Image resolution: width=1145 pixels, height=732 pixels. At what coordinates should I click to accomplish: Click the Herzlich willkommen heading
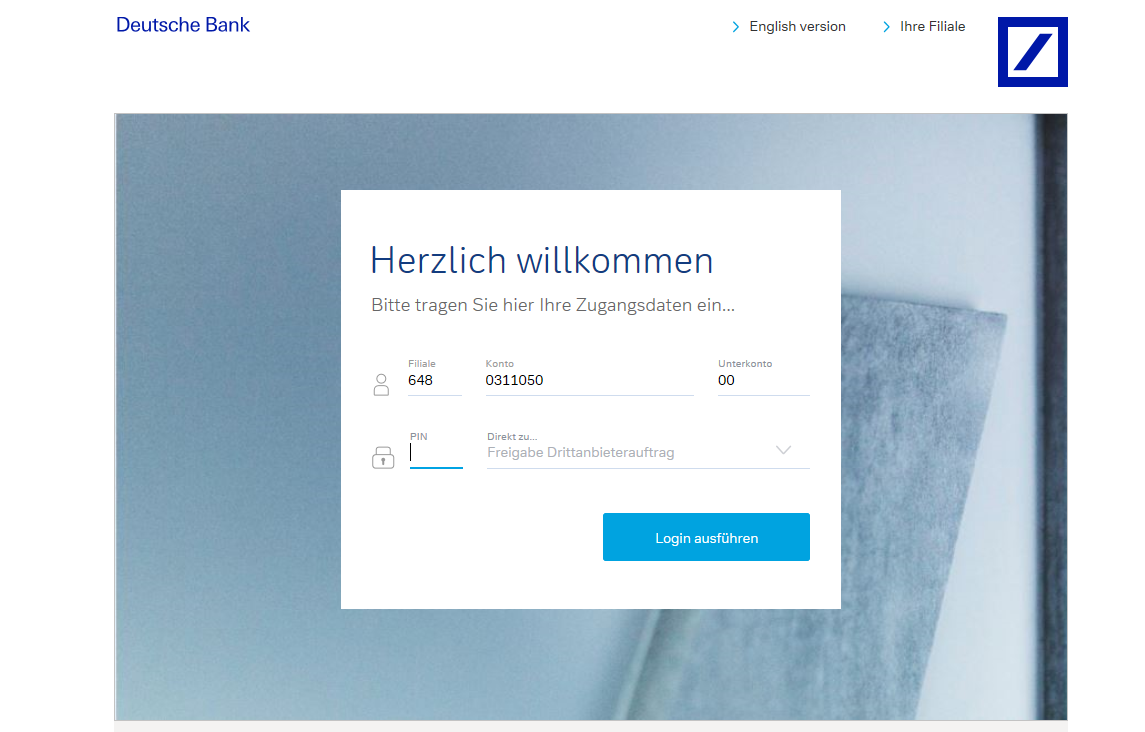542,260
